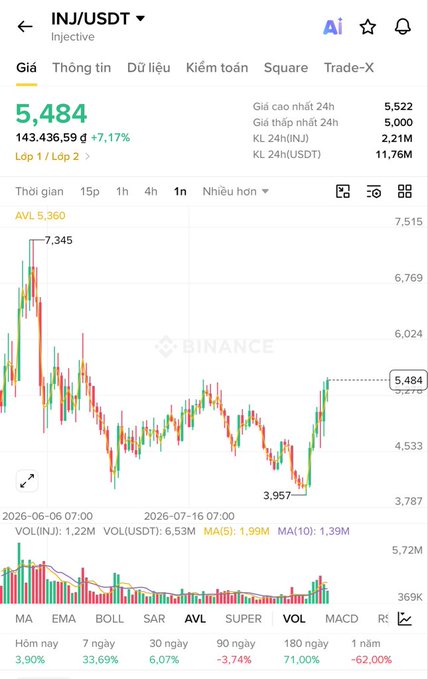
Task: Toggle the SUPER indicator
Action: coord(243,619)
